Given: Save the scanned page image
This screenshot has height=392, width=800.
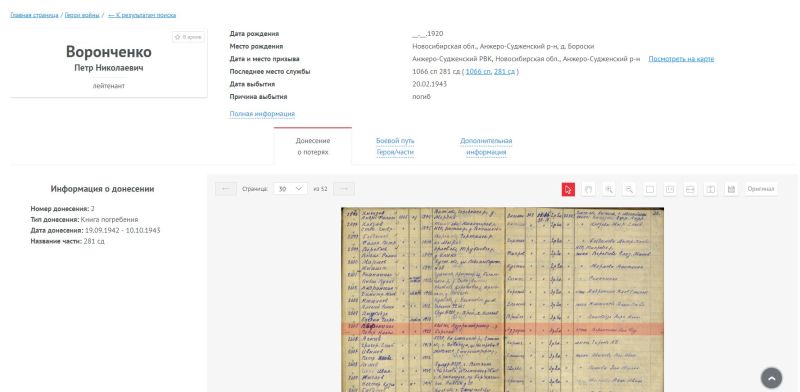Looking at the screenshot, I should tap(731, 189).
